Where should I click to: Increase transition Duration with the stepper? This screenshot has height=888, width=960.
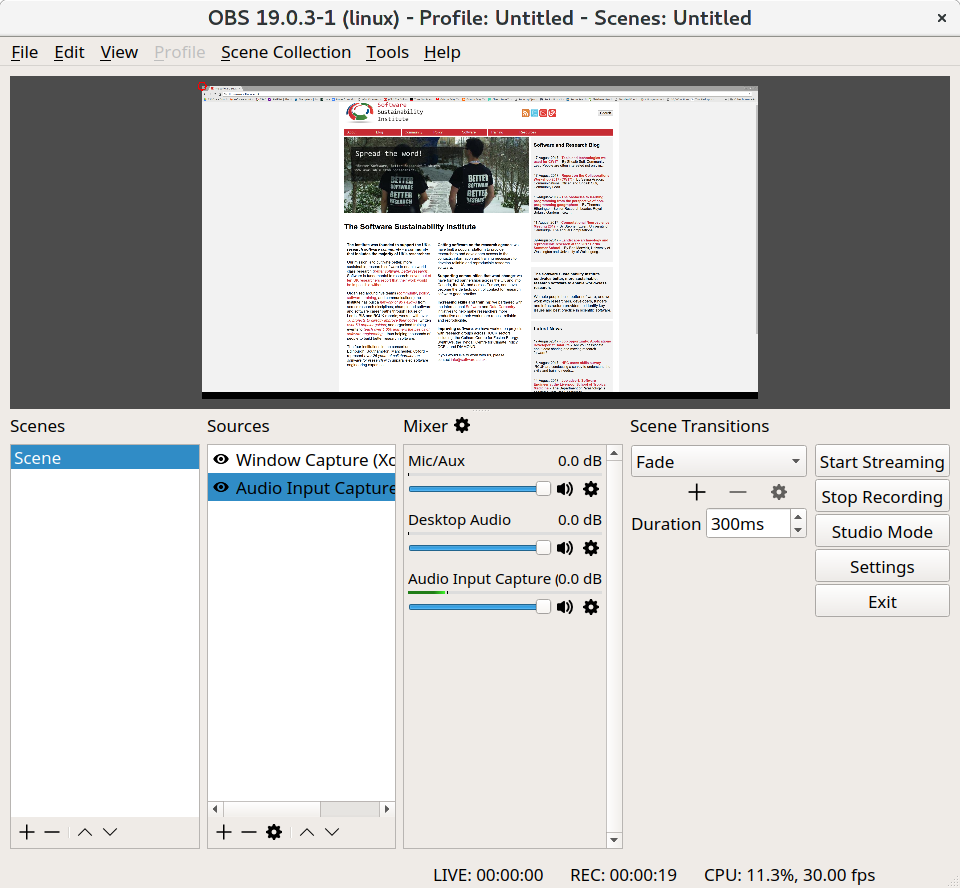[796, 517]
